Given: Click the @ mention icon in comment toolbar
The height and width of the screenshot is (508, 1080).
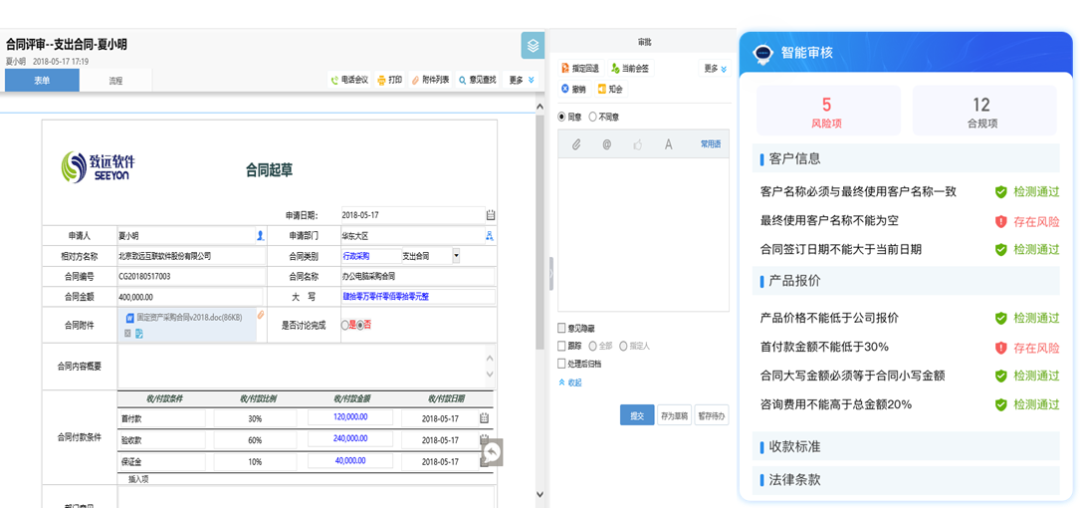Looking at the screenshot, I should (606, 145).
